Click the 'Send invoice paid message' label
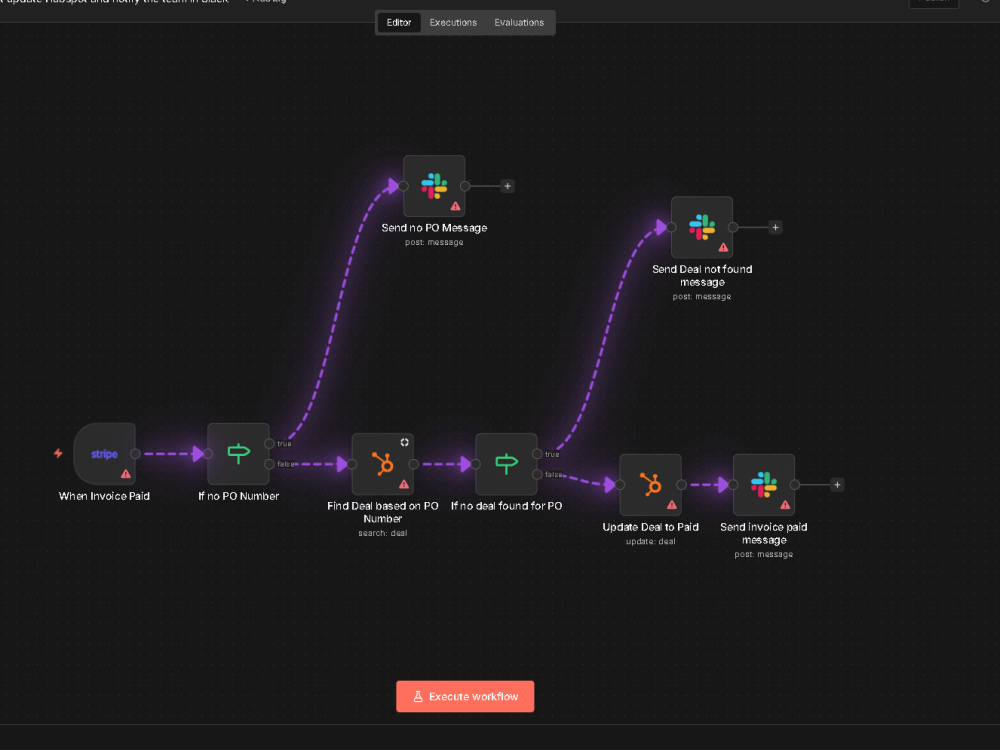The width and height of the screenshot is (1000, 750). 764,533
